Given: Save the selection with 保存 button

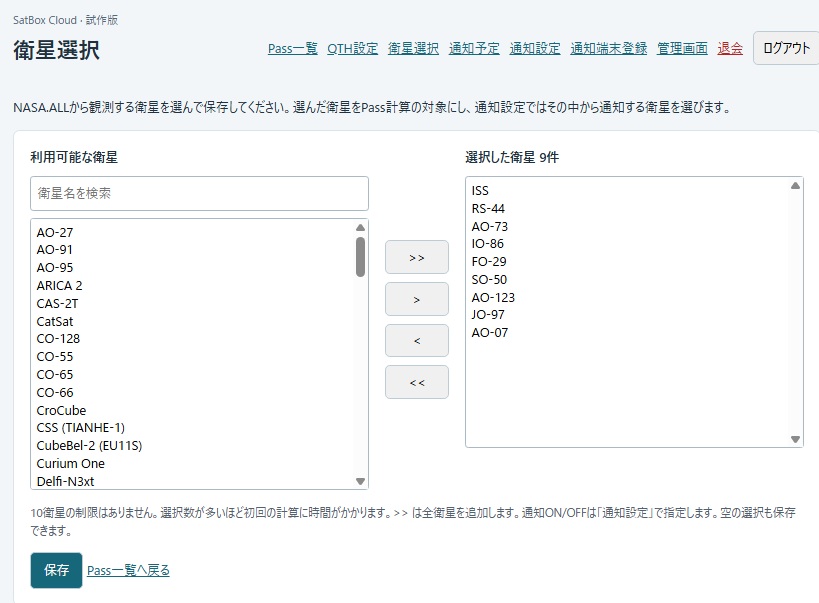Looking at the screenshot, I should (56, 570).
